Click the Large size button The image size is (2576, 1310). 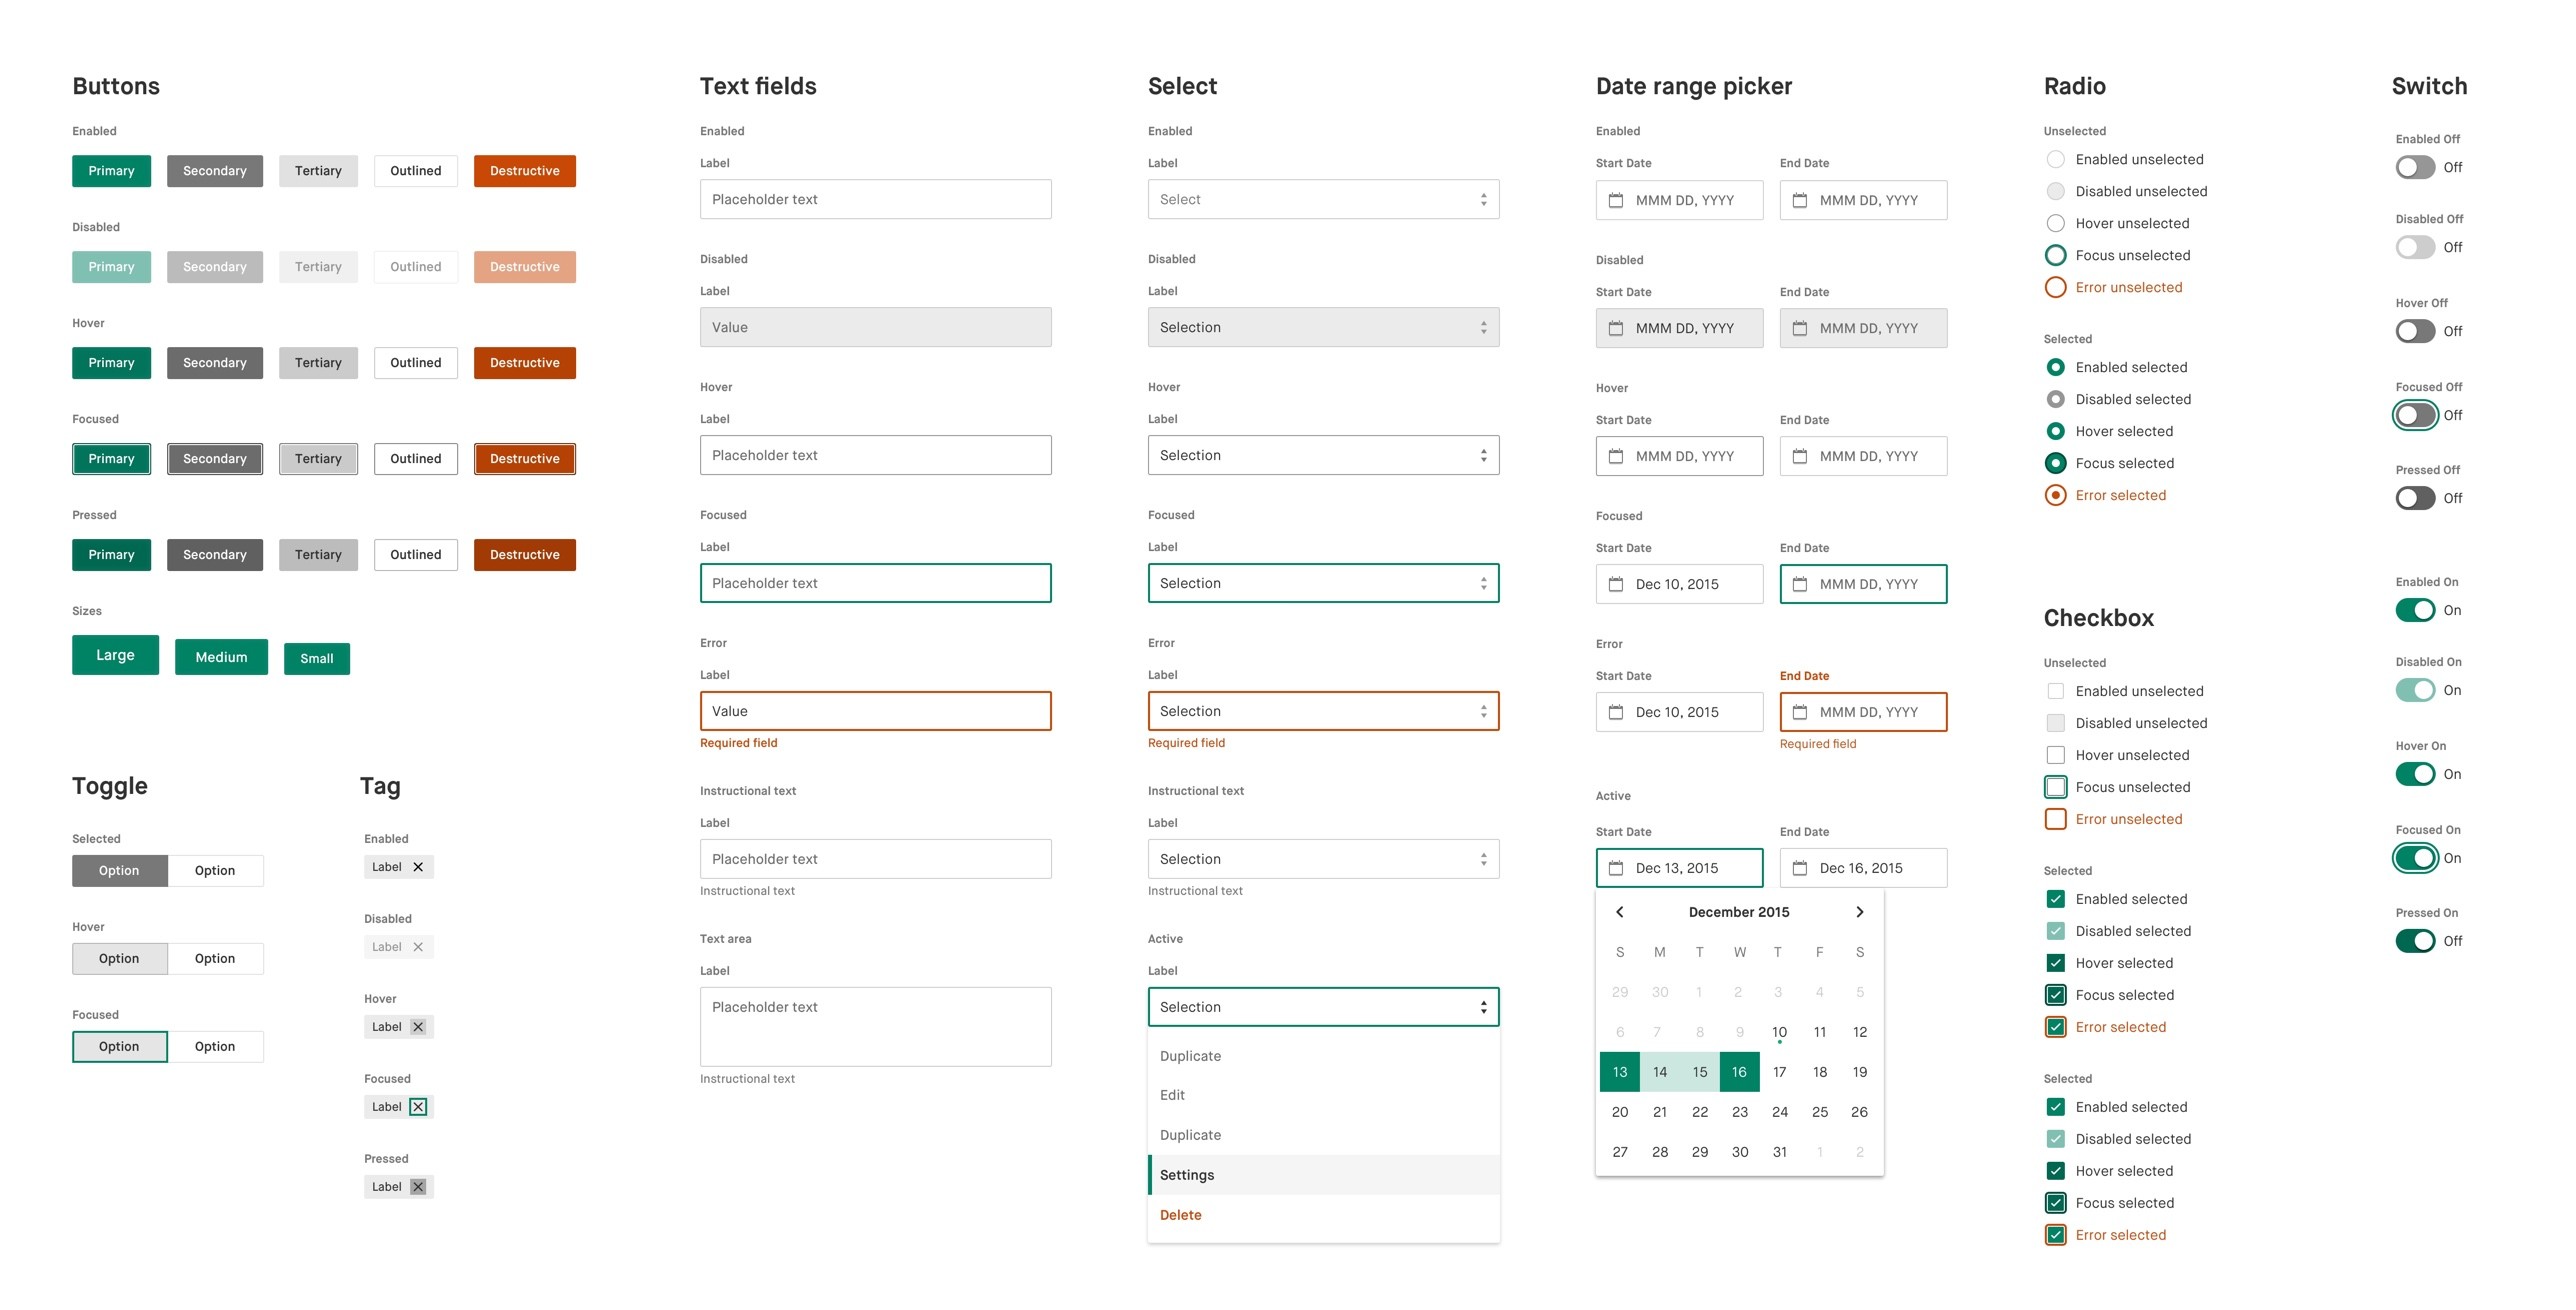click(x=115, y=655)
